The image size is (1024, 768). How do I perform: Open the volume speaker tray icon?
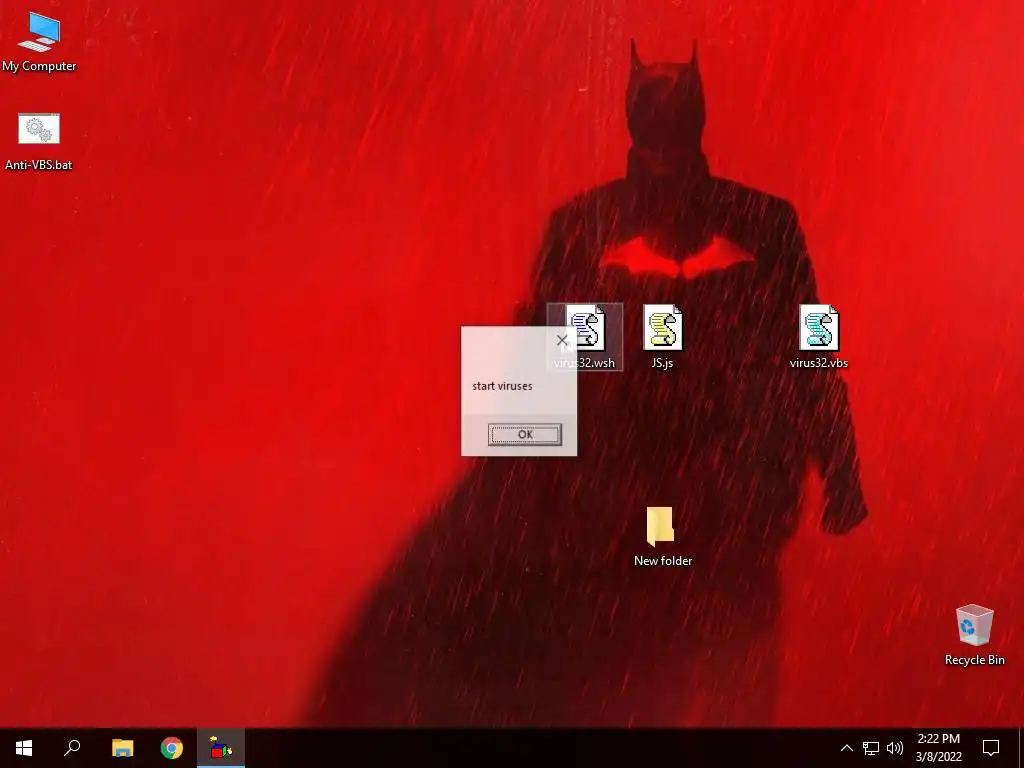(x=895, y=748)
